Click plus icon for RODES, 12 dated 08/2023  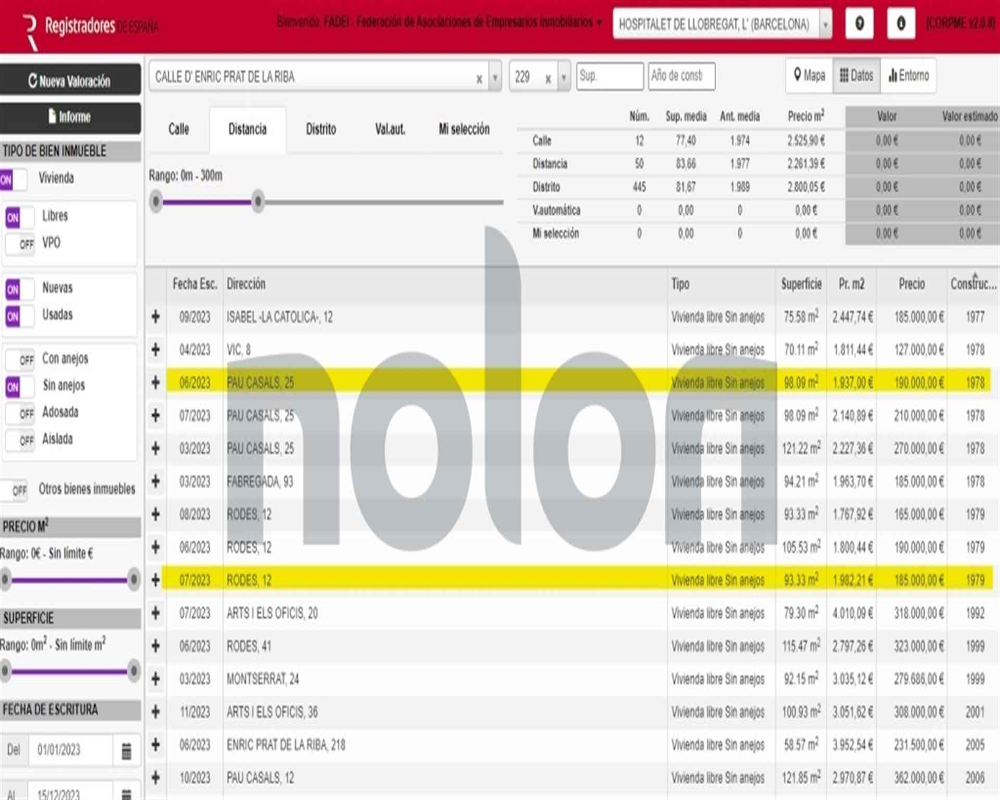pos(156,514)
